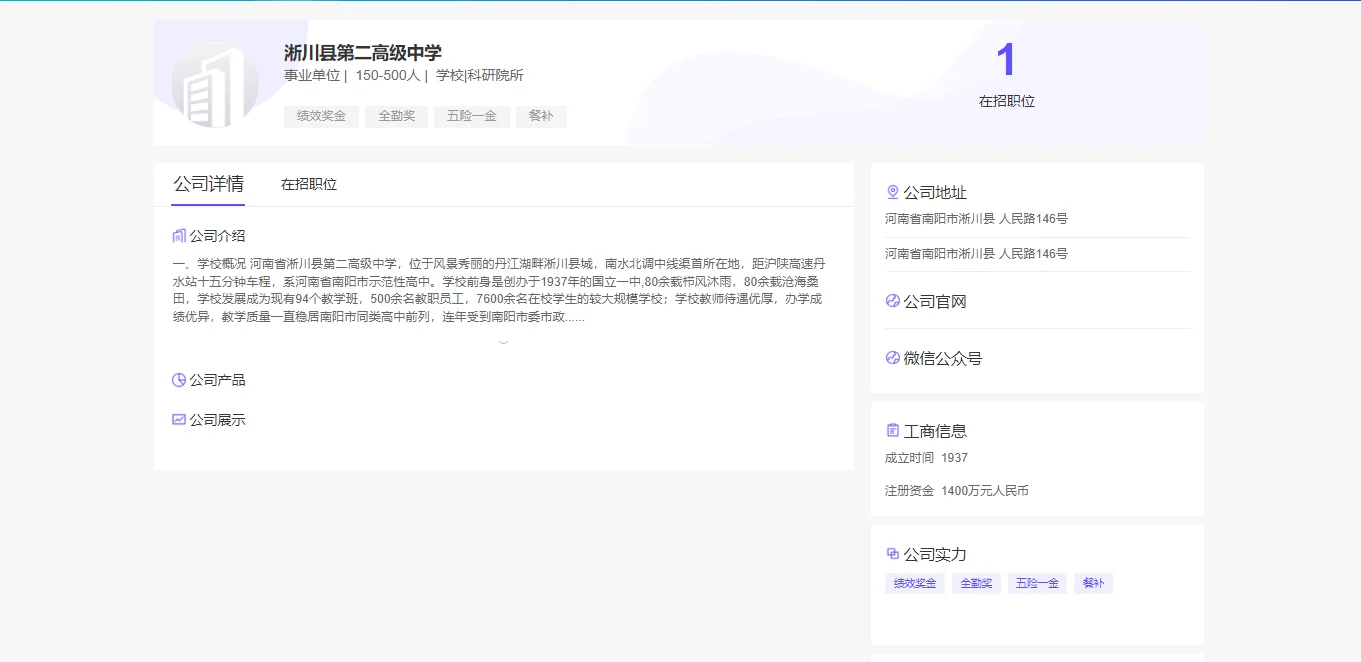
Task: Open the 在招职位 count link showing 1
Action: tap(1006, 62)
